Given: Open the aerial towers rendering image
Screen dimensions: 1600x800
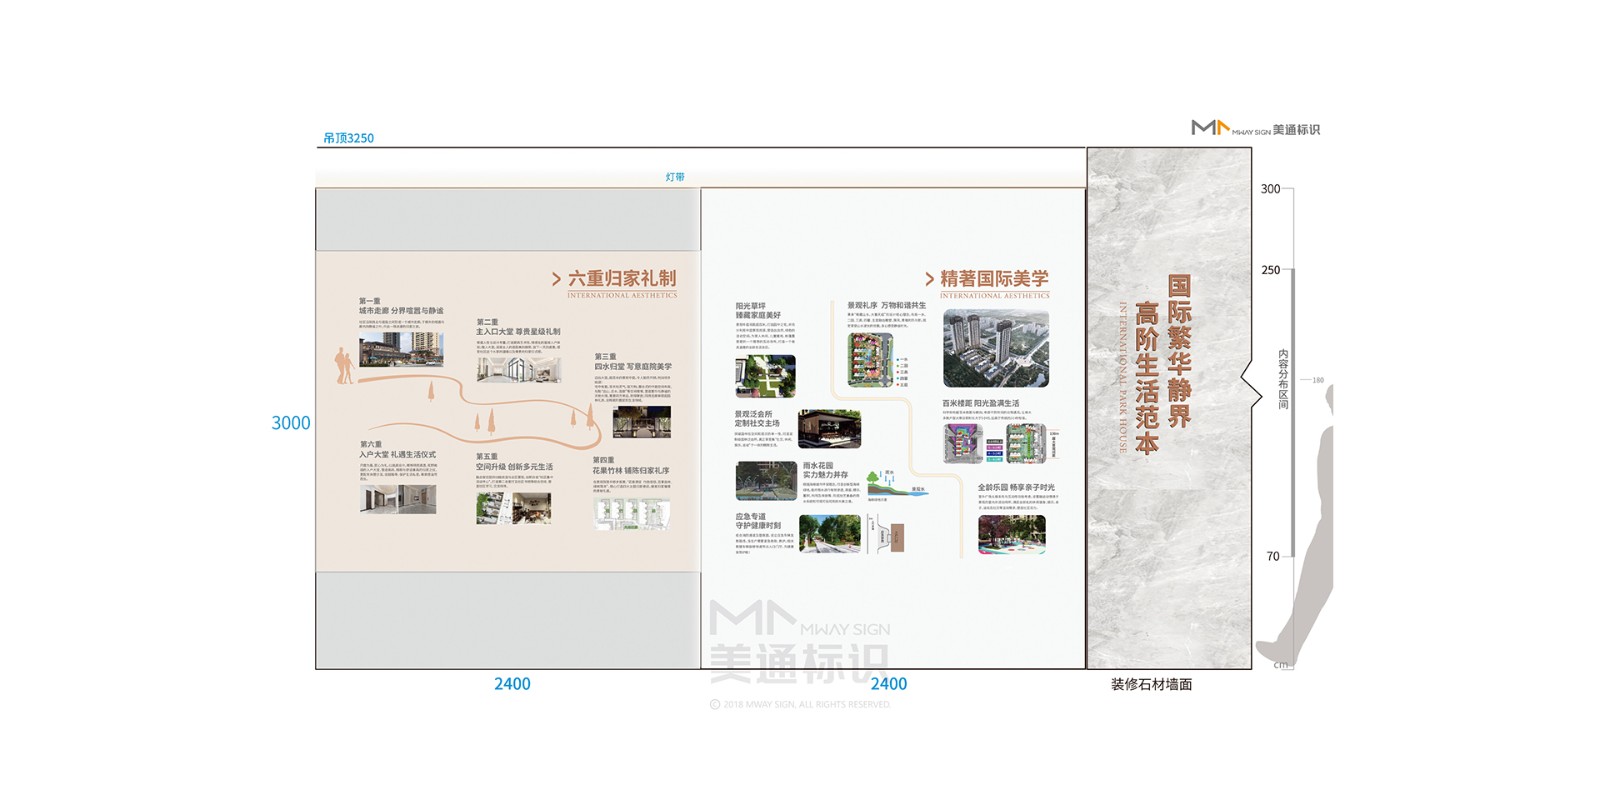Looking at the screenshot, I should tap(995, 349).
